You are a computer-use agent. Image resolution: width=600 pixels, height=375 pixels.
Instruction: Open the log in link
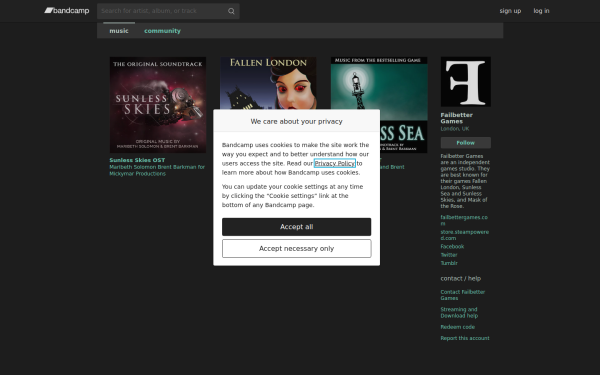point(541,11)
